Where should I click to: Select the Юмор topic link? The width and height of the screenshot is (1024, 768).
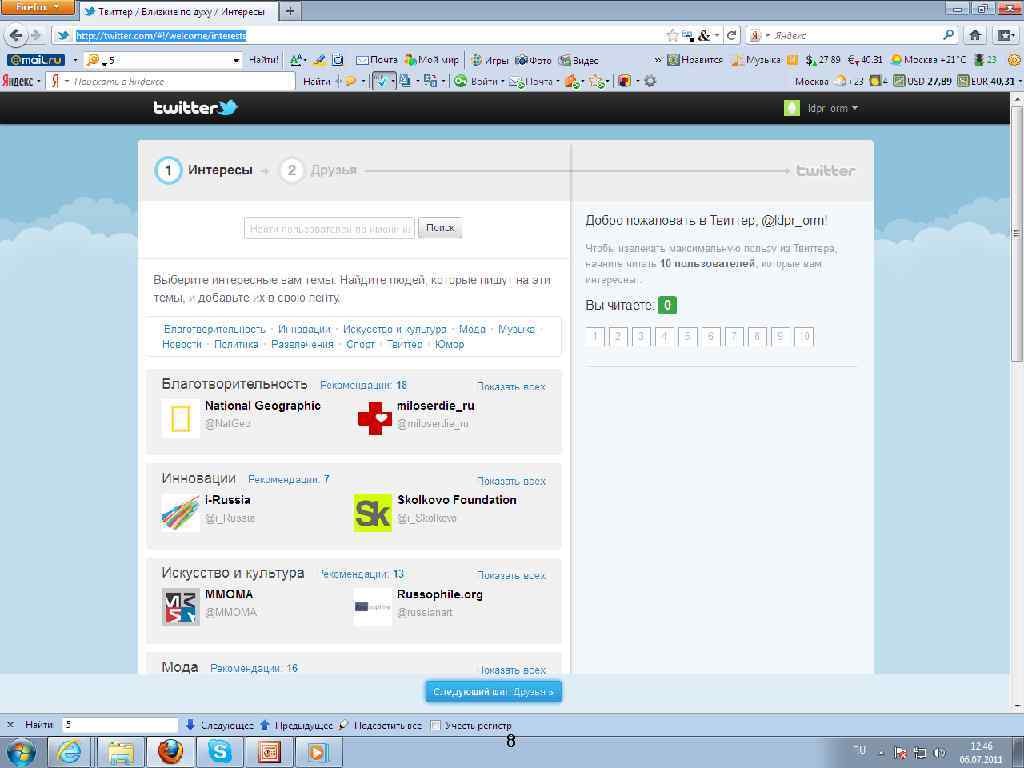click(449, 344)
